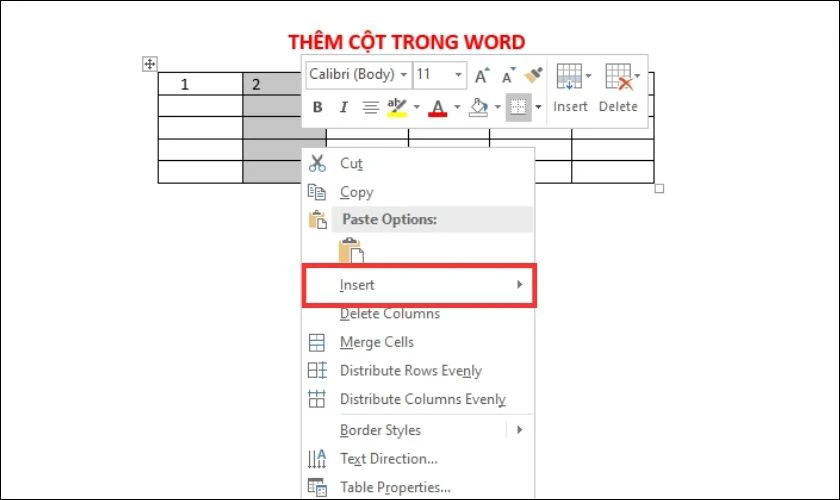The width and height of the screenshot is (840, 500).
Task: Click the Merge Cells icon
Action: tap(317, 342)
